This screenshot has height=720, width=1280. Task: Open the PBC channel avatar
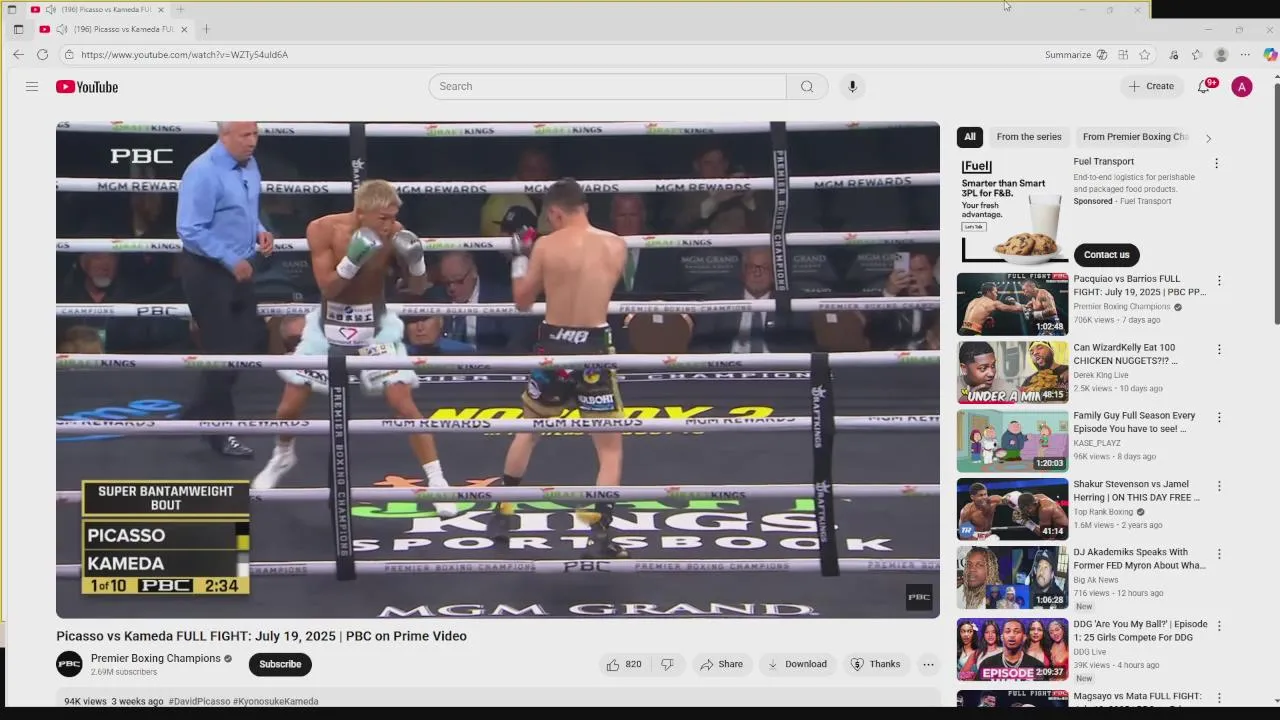(x=69, y=664)
